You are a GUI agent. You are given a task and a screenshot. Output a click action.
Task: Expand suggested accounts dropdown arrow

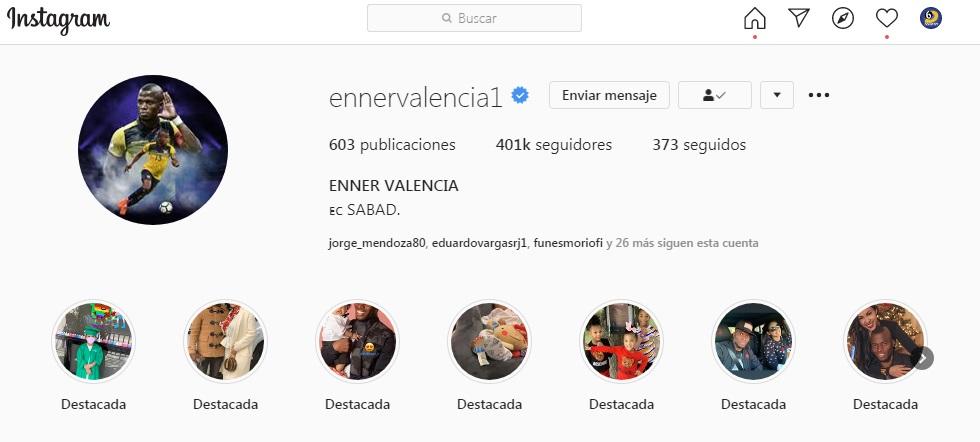click(x=777, y=95)
